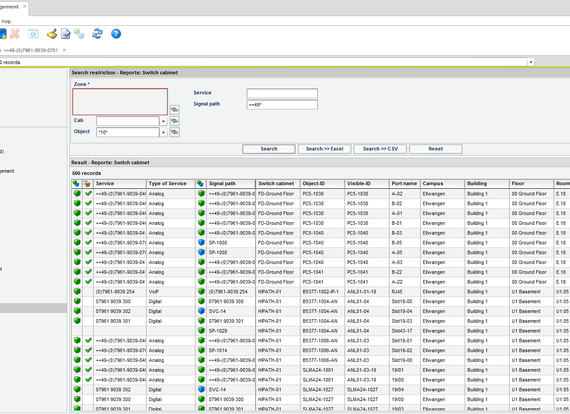Click the Reset button
Image resolution: width=570 pixels, height=414 pixels.
tap(435, 149)
